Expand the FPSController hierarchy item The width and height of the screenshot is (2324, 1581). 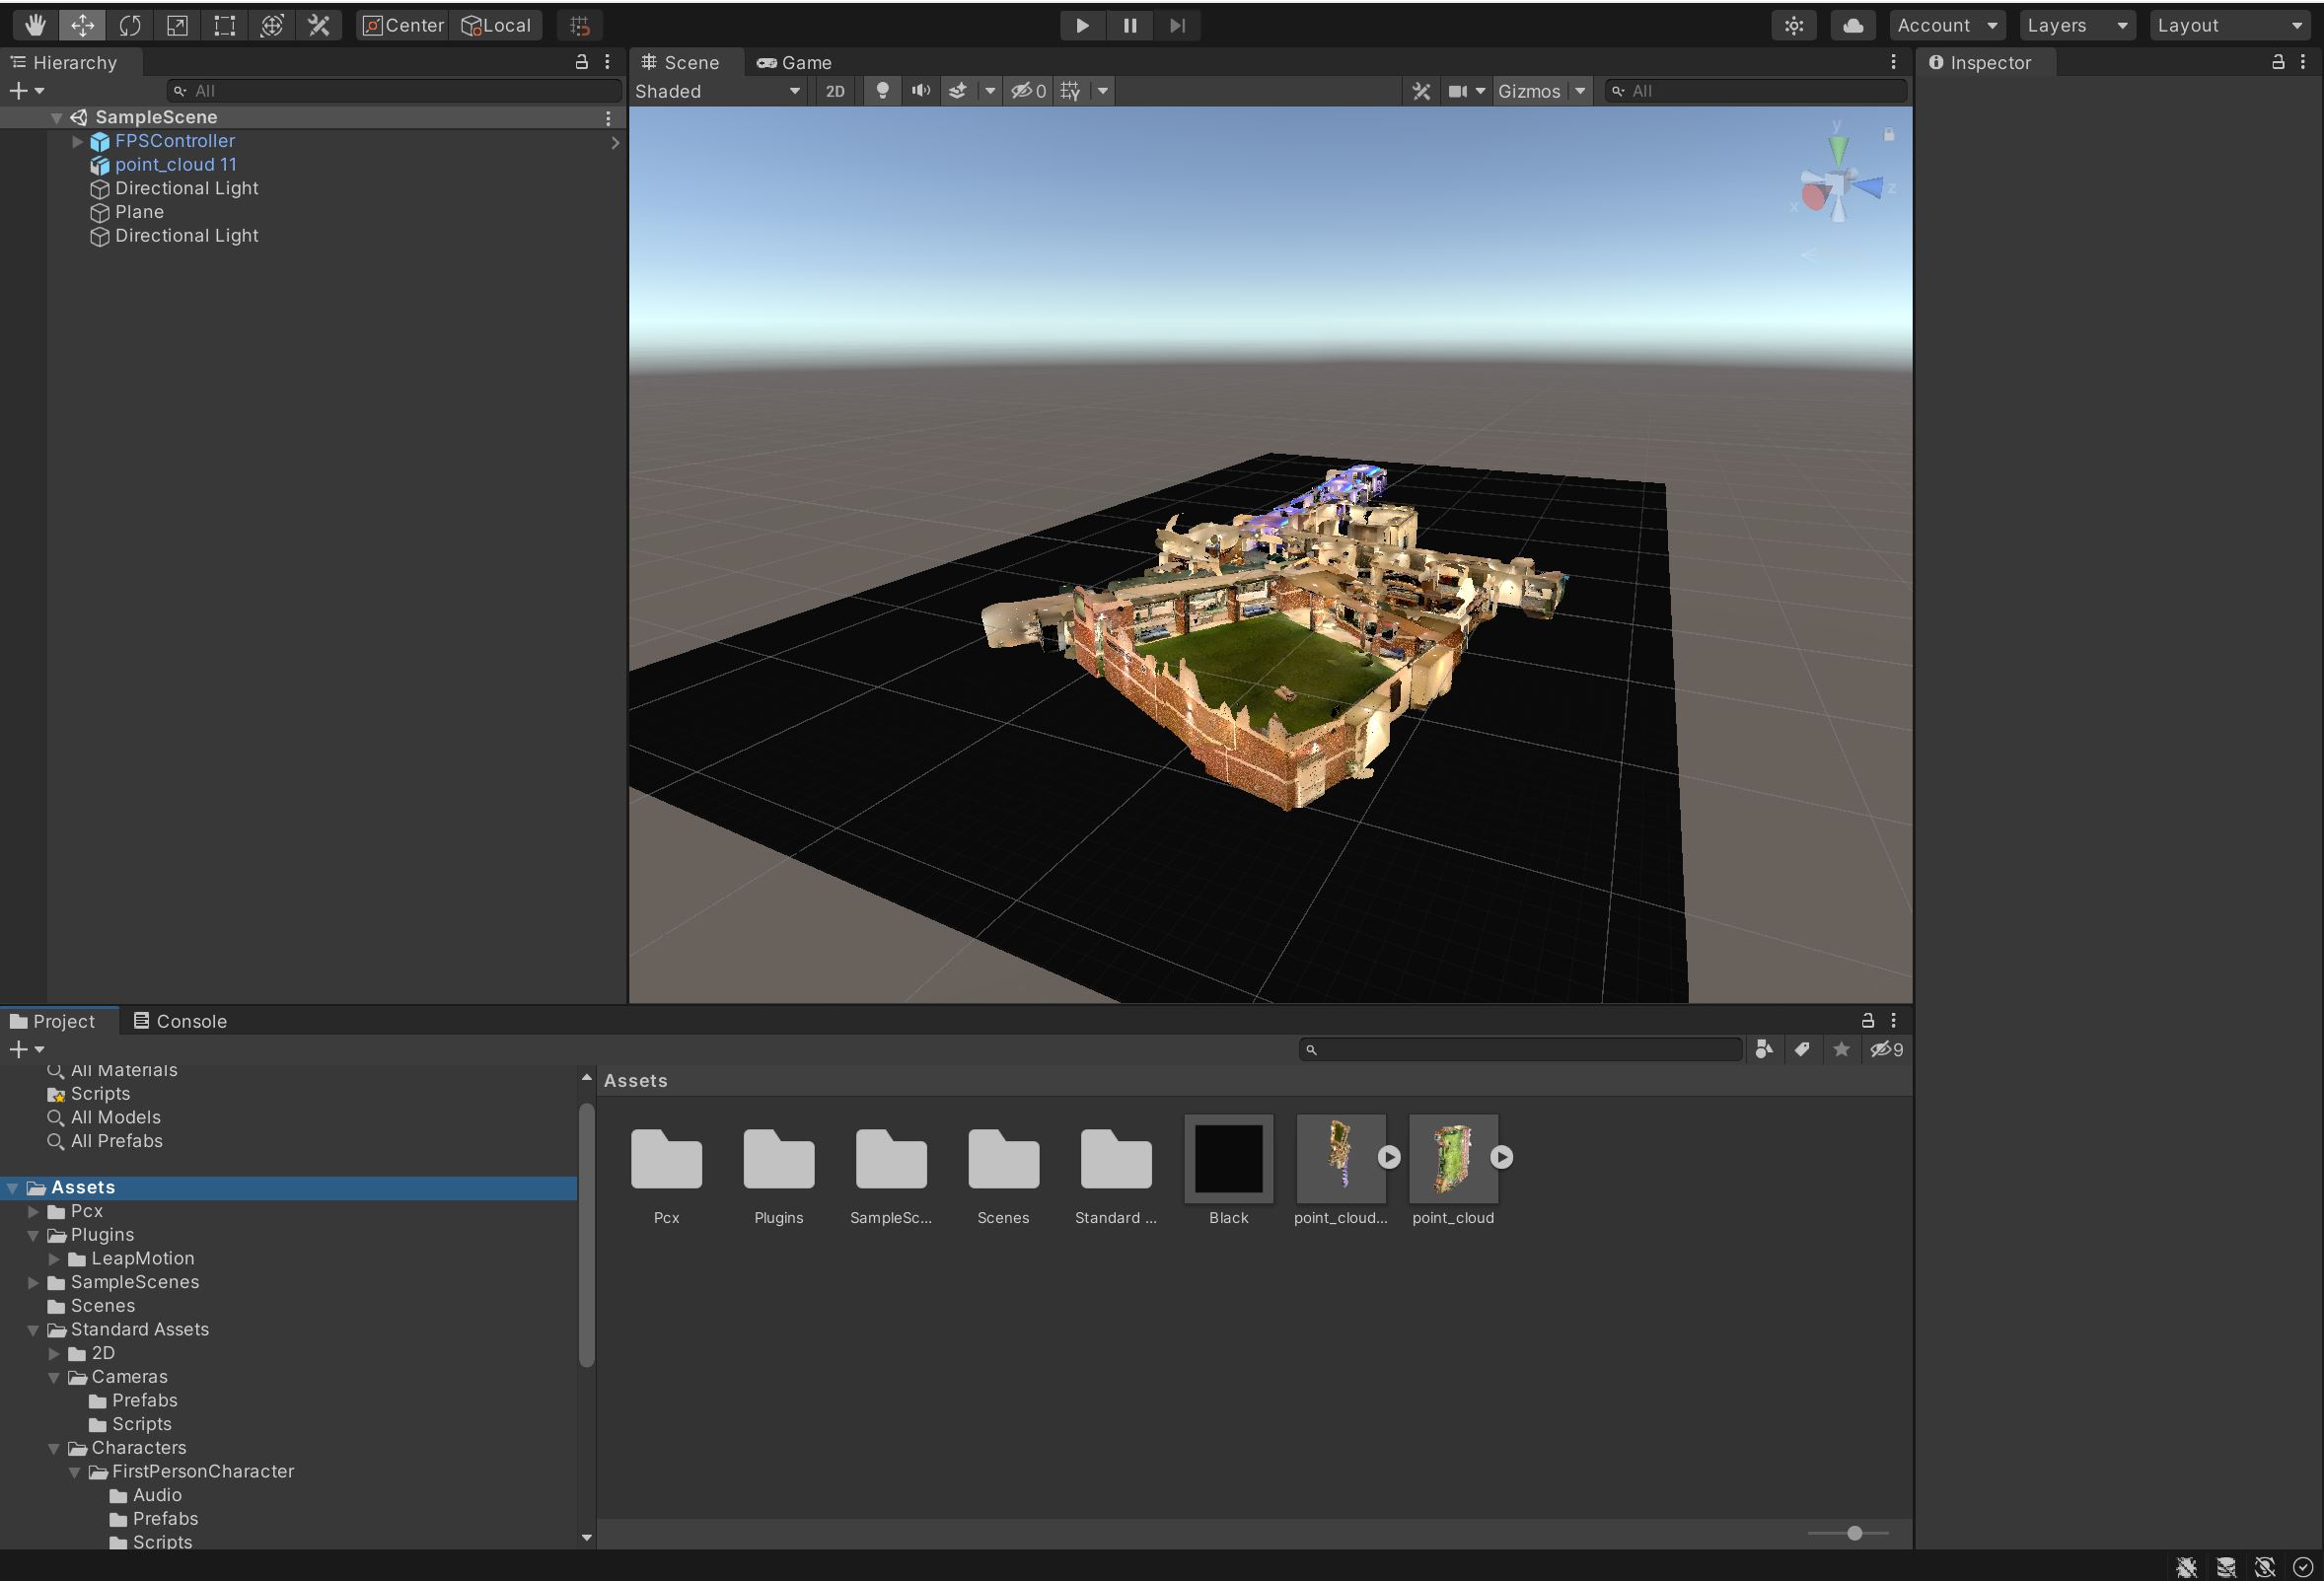(x=78, y=141)
